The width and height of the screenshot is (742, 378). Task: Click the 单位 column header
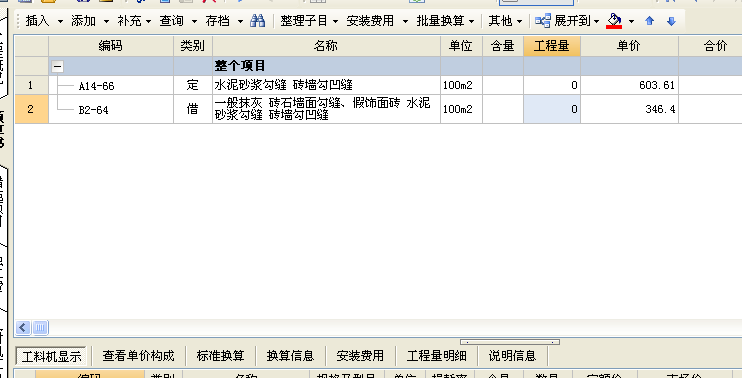coord(461,46)
